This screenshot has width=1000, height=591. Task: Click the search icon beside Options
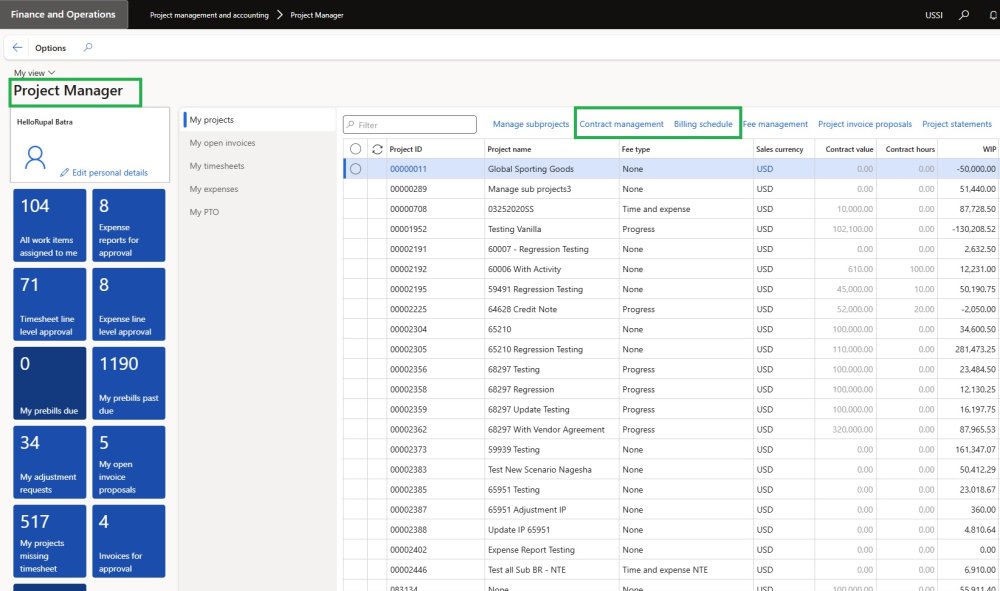tap(88, 47)
